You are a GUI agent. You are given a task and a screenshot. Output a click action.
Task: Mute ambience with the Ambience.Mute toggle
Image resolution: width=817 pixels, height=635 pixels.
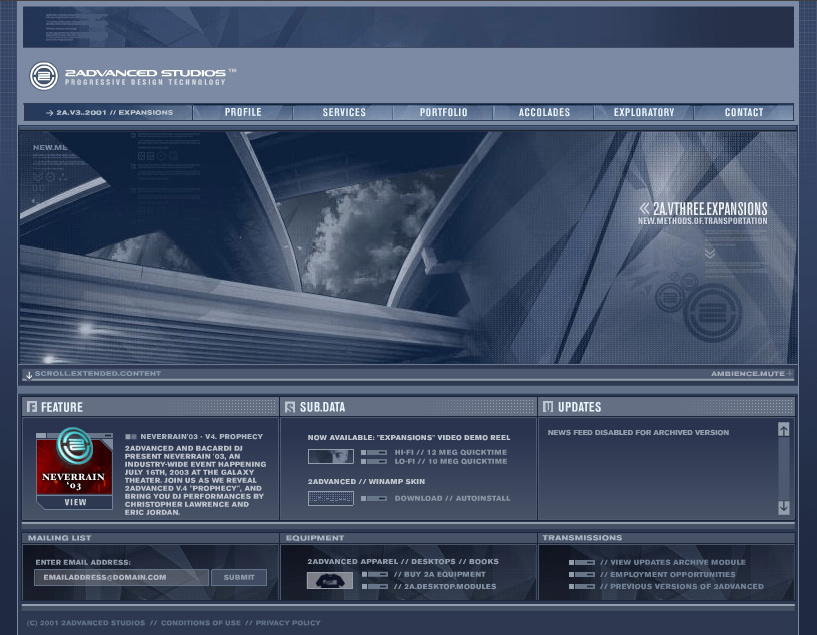pyautogui.click(x=751, y=374)
